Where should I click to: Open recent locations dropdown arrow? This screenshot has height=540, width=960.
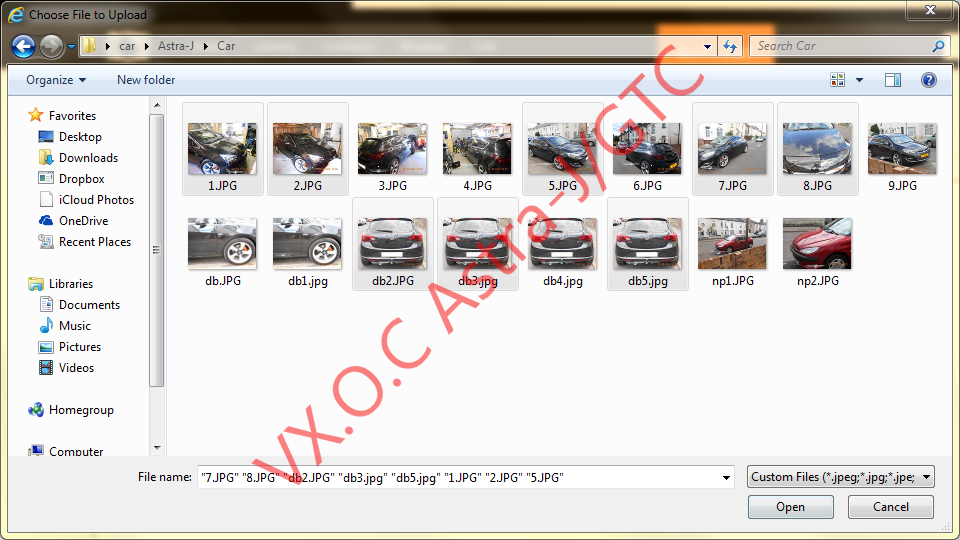pos(72,47)
